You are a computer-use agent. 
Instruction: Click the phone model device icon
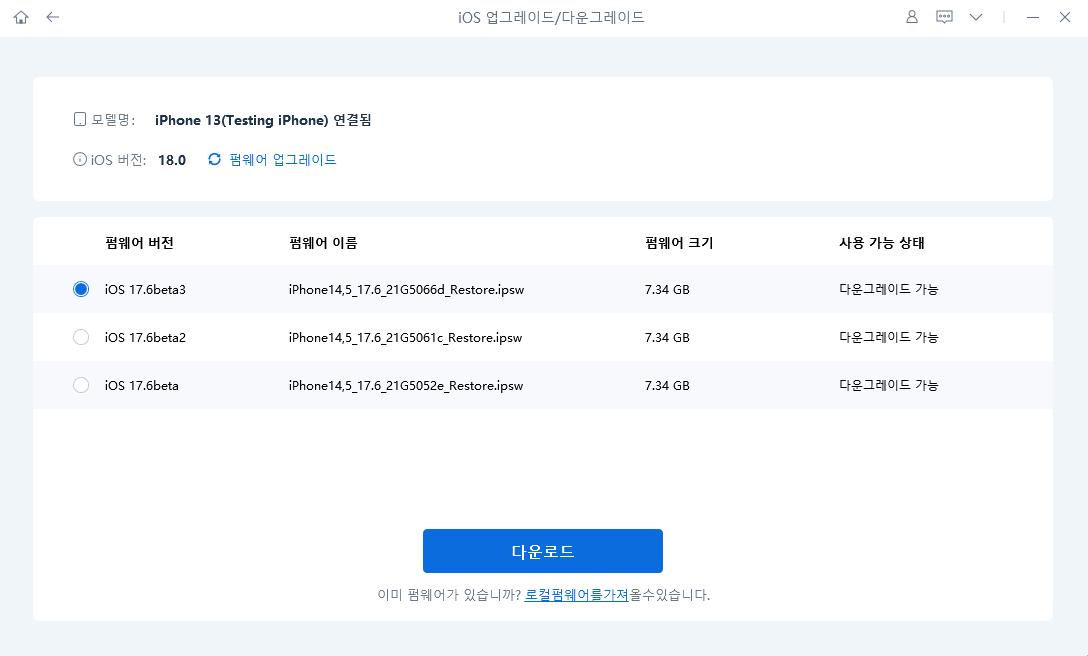coord(80,119)
